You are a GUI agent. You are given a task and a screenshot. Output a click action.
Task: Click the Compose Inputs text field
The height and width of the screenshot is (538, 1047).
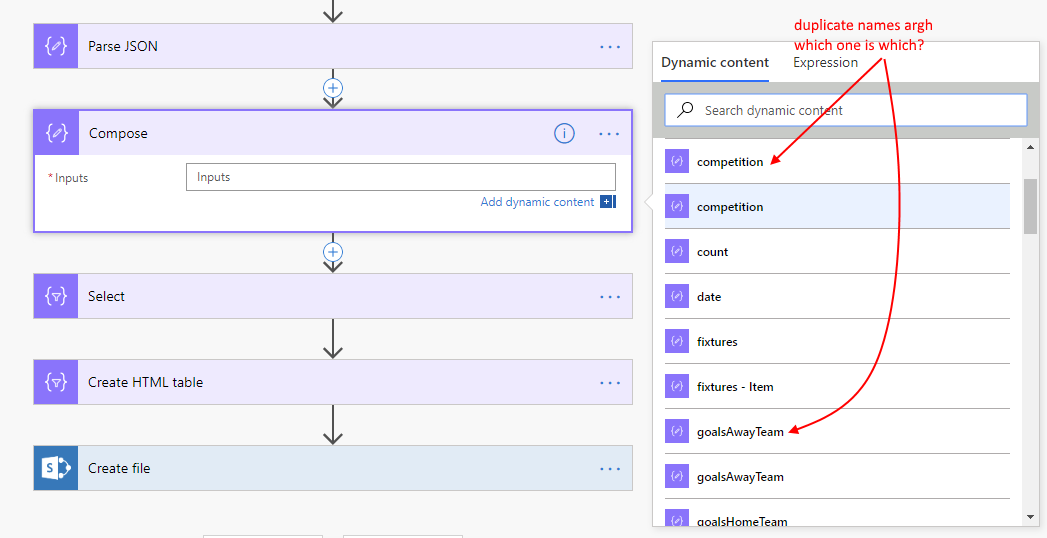click(x=400, y=177)
